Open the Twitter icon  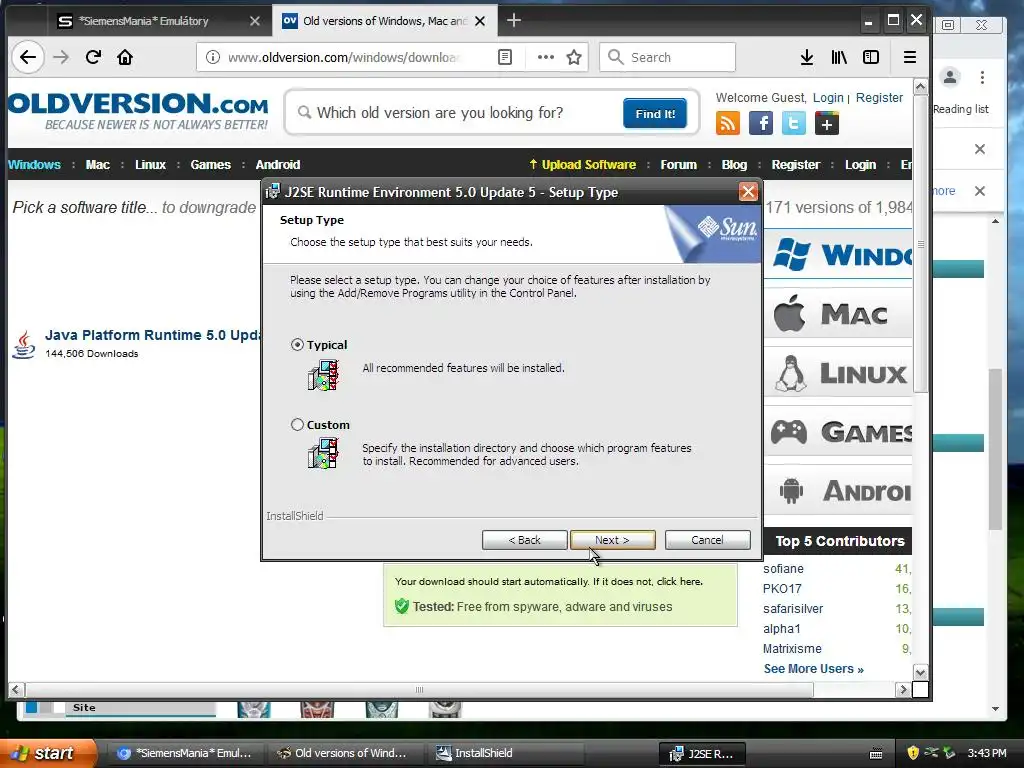point(793,123)
